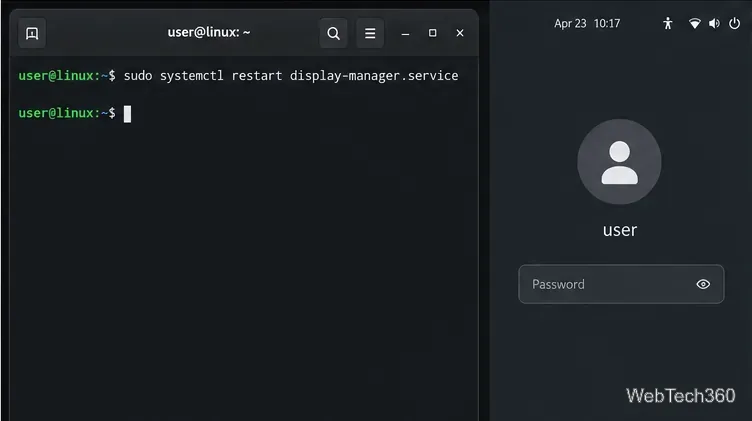
Task: Click the Wi-Fi network status icon
Action: [x=694, y=23]
